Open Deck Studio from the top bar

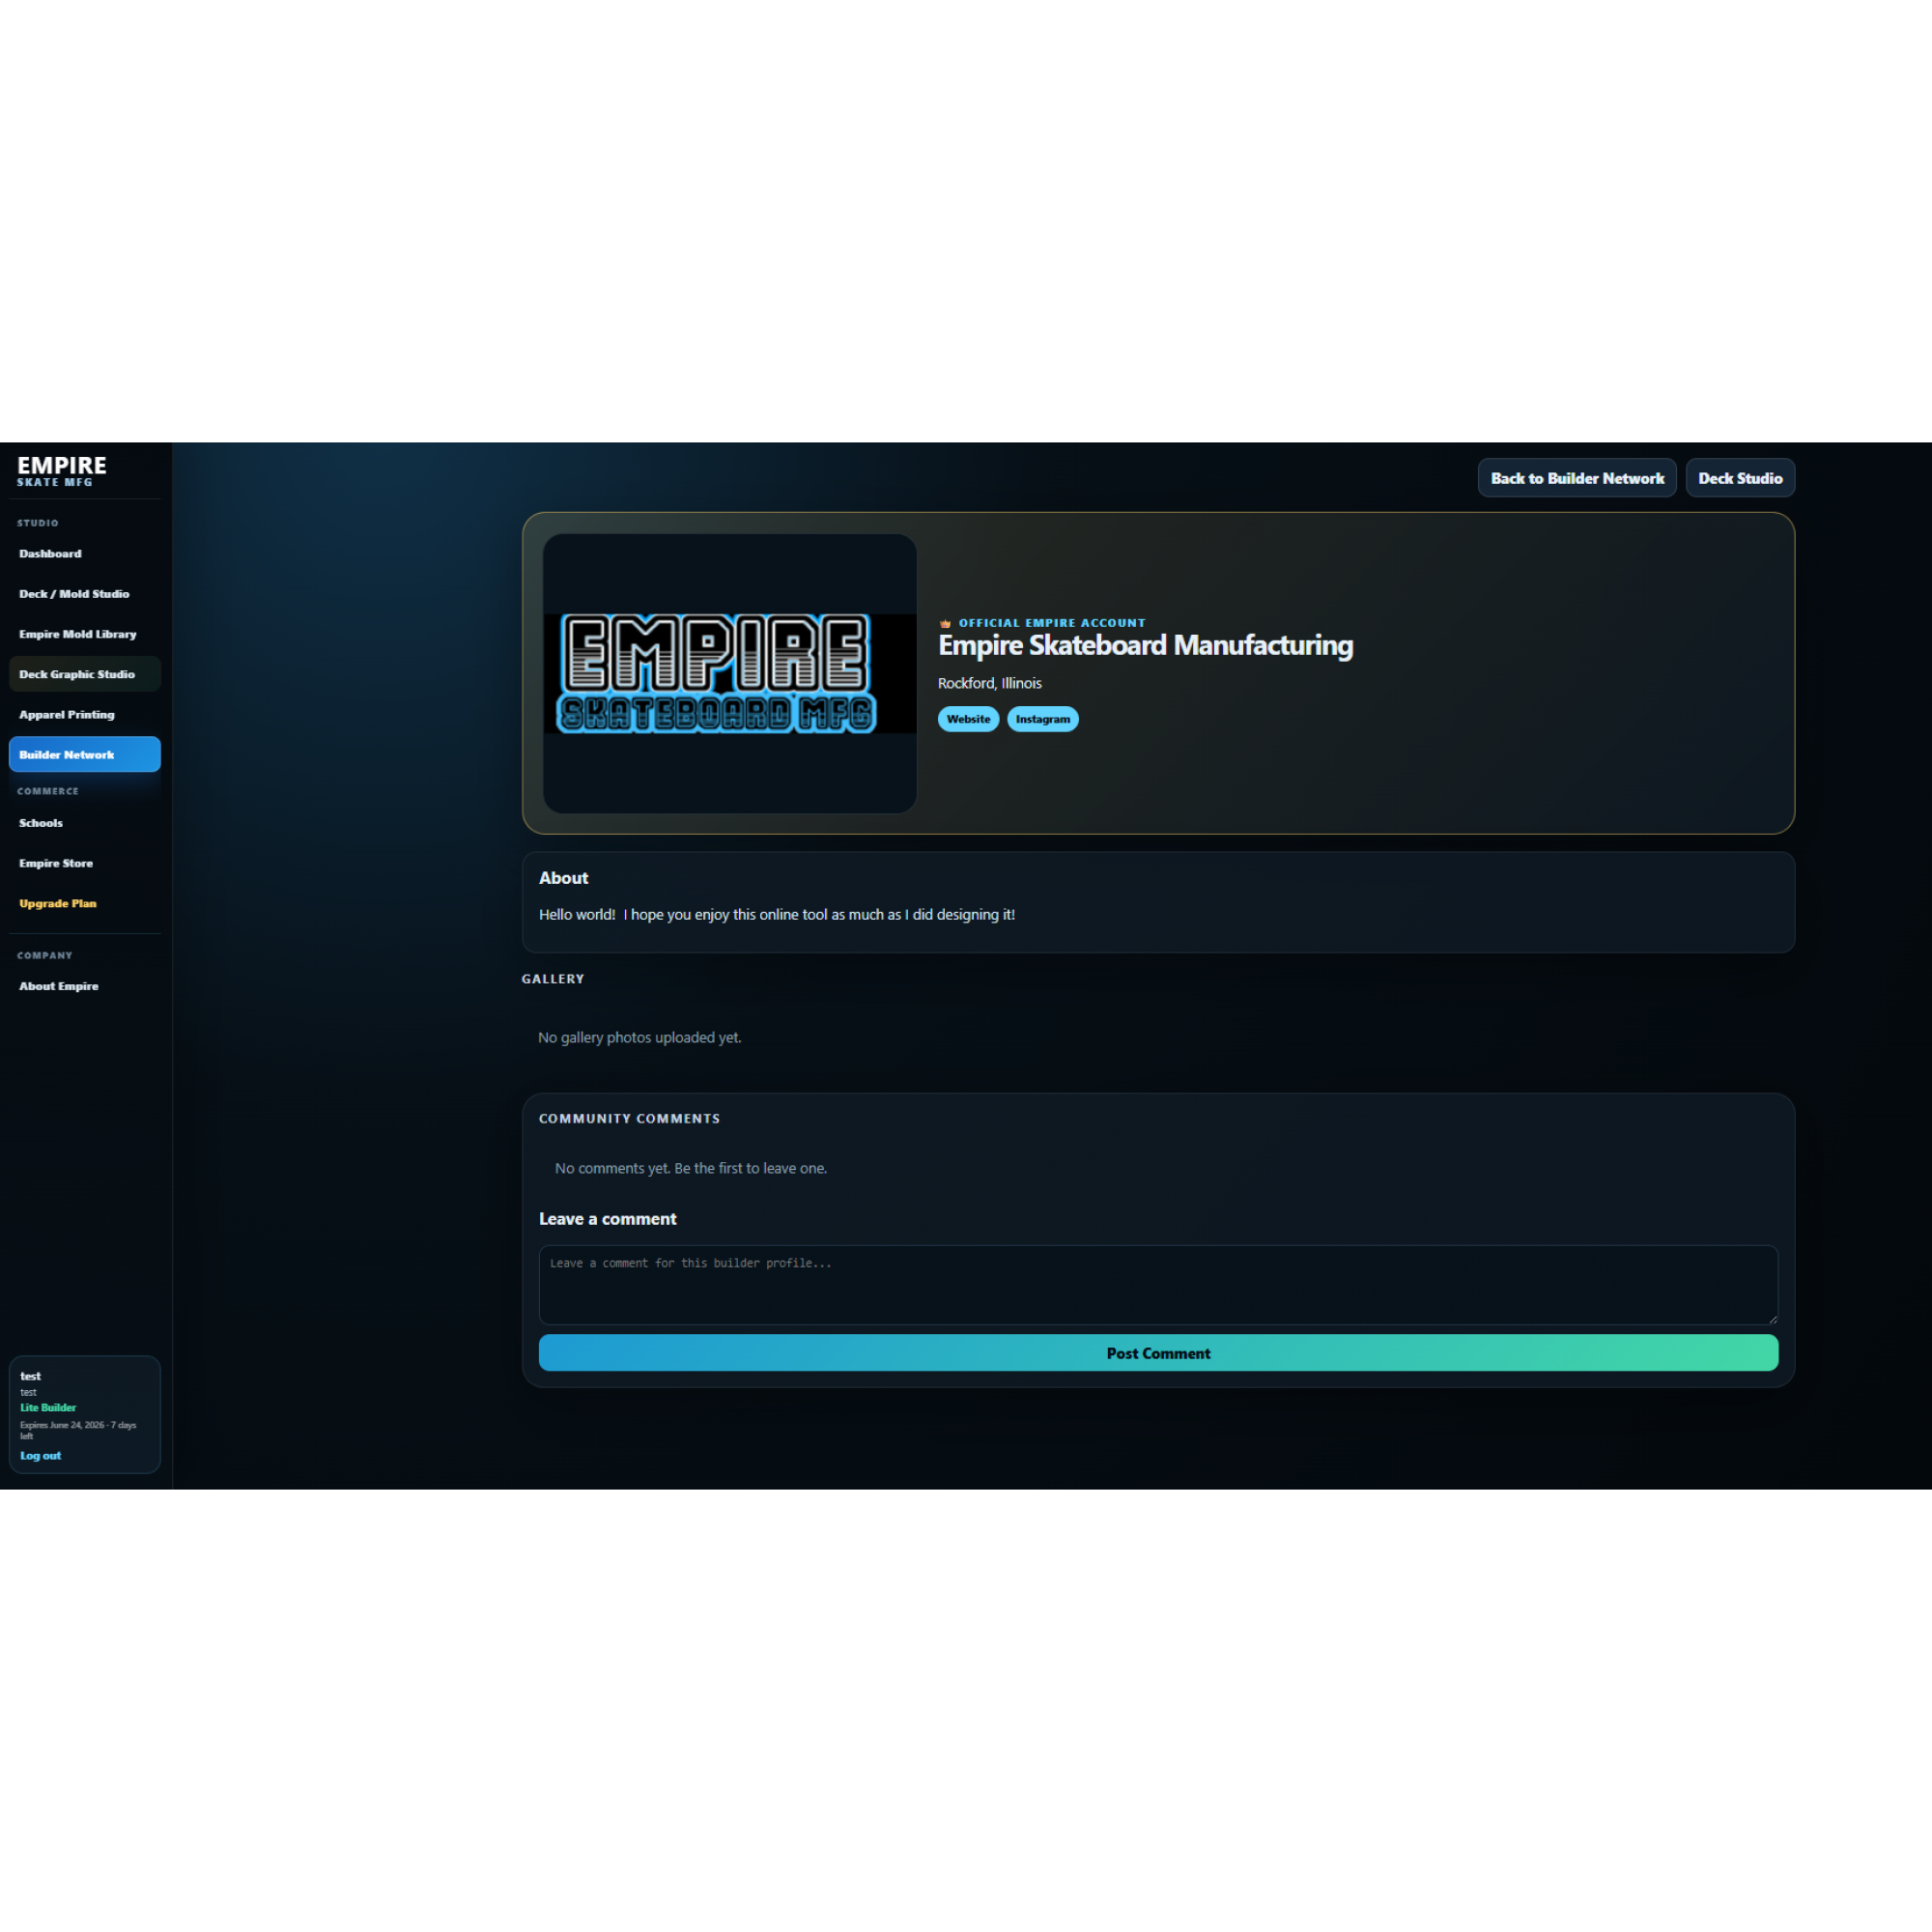1740,478
